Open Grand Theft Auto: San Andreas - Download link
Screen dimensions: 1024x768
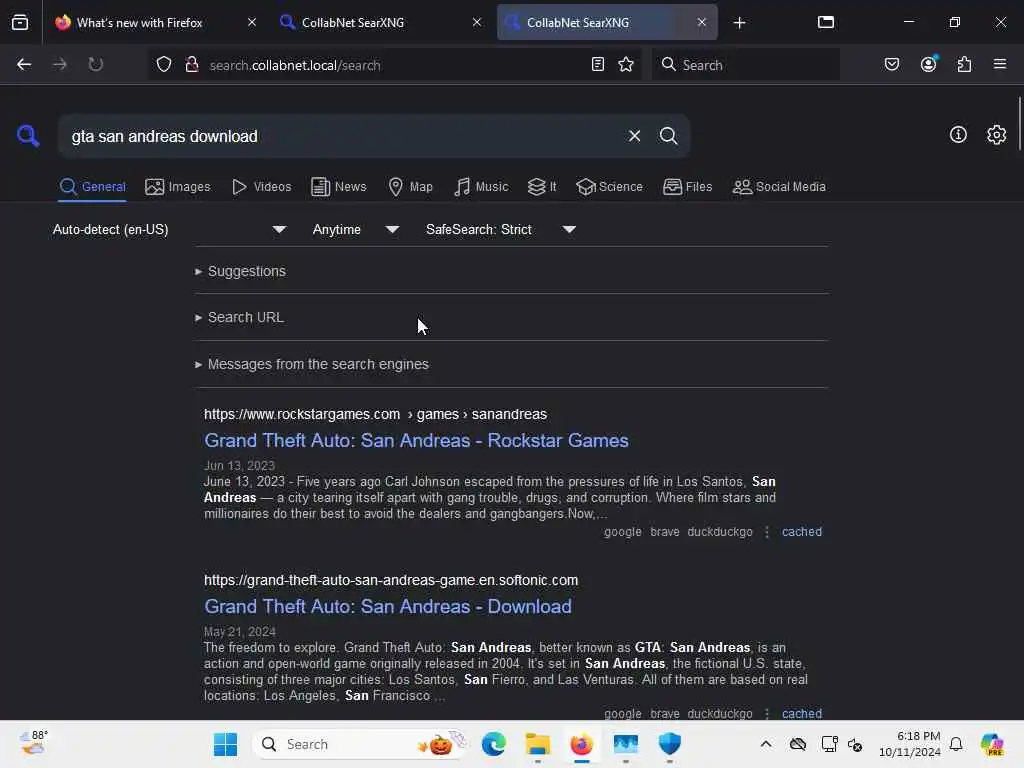point(388,606)
